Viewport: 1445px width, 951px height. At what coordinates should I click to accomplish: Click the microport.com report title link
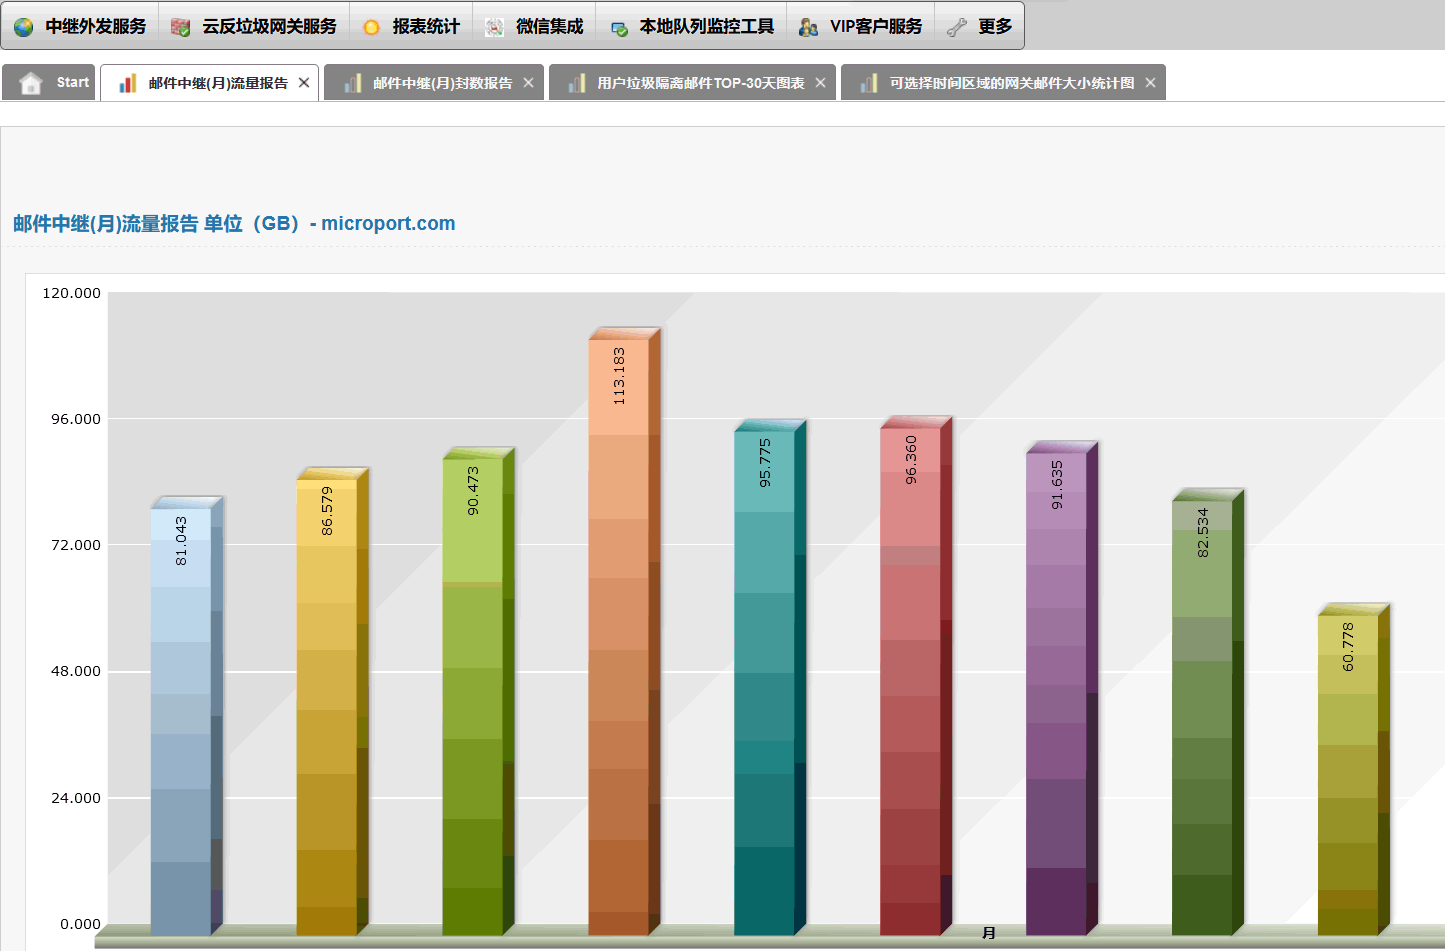click(388, 223)
